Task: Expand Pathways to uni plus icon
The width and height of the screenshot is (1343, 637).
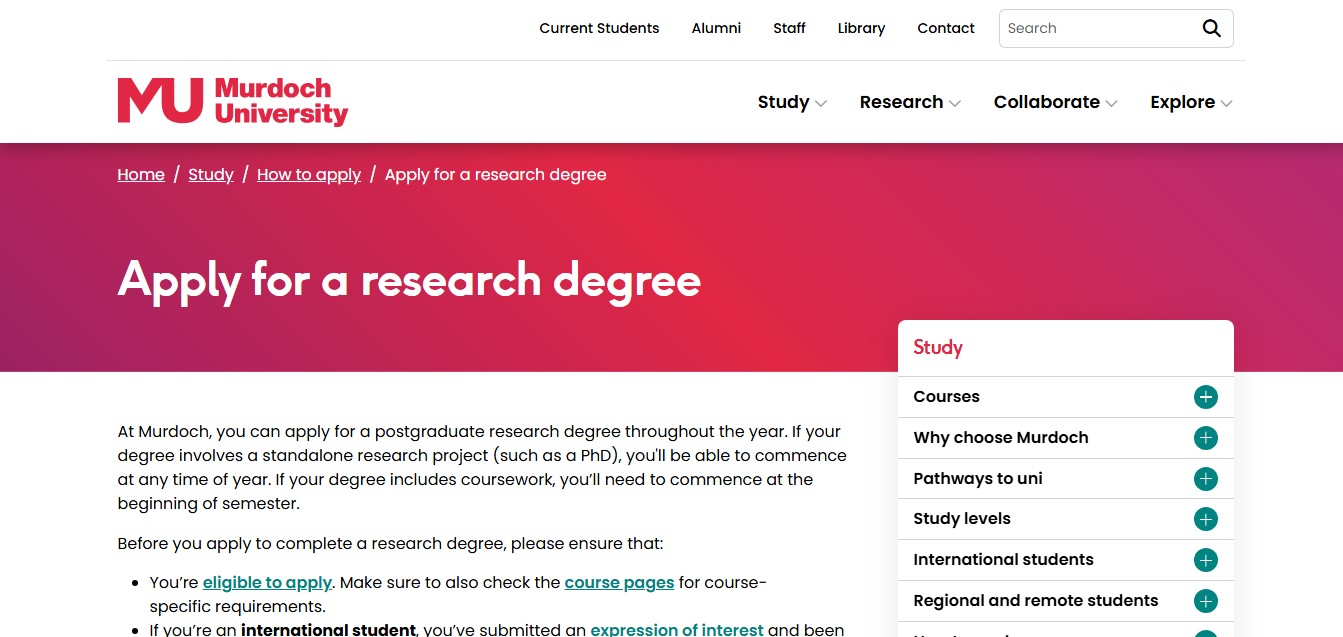Action: [x=1206, y=479]
